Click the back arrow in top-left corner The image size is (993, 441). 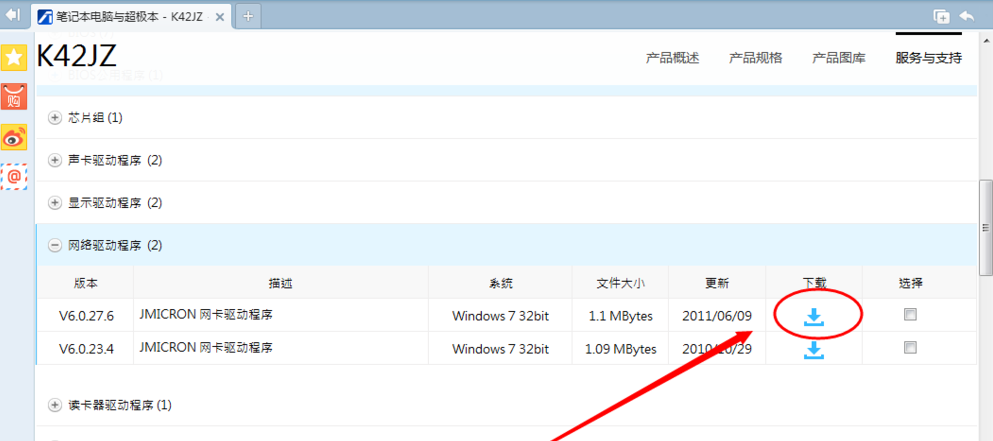pos(13,14)
